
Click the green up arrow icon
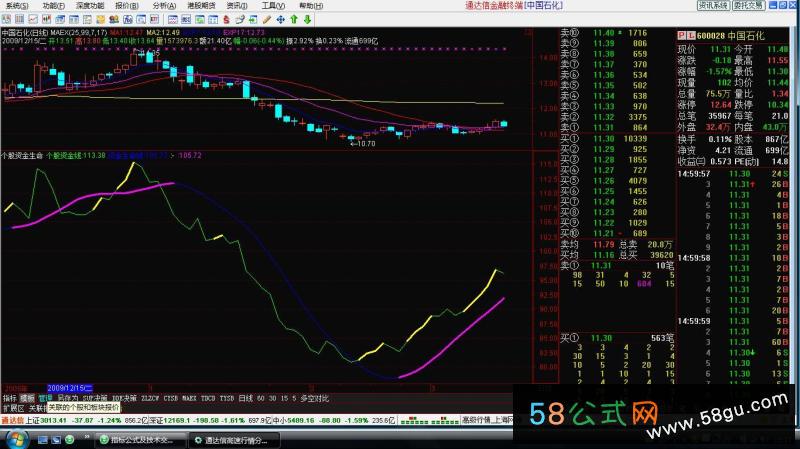coord(294,19)
